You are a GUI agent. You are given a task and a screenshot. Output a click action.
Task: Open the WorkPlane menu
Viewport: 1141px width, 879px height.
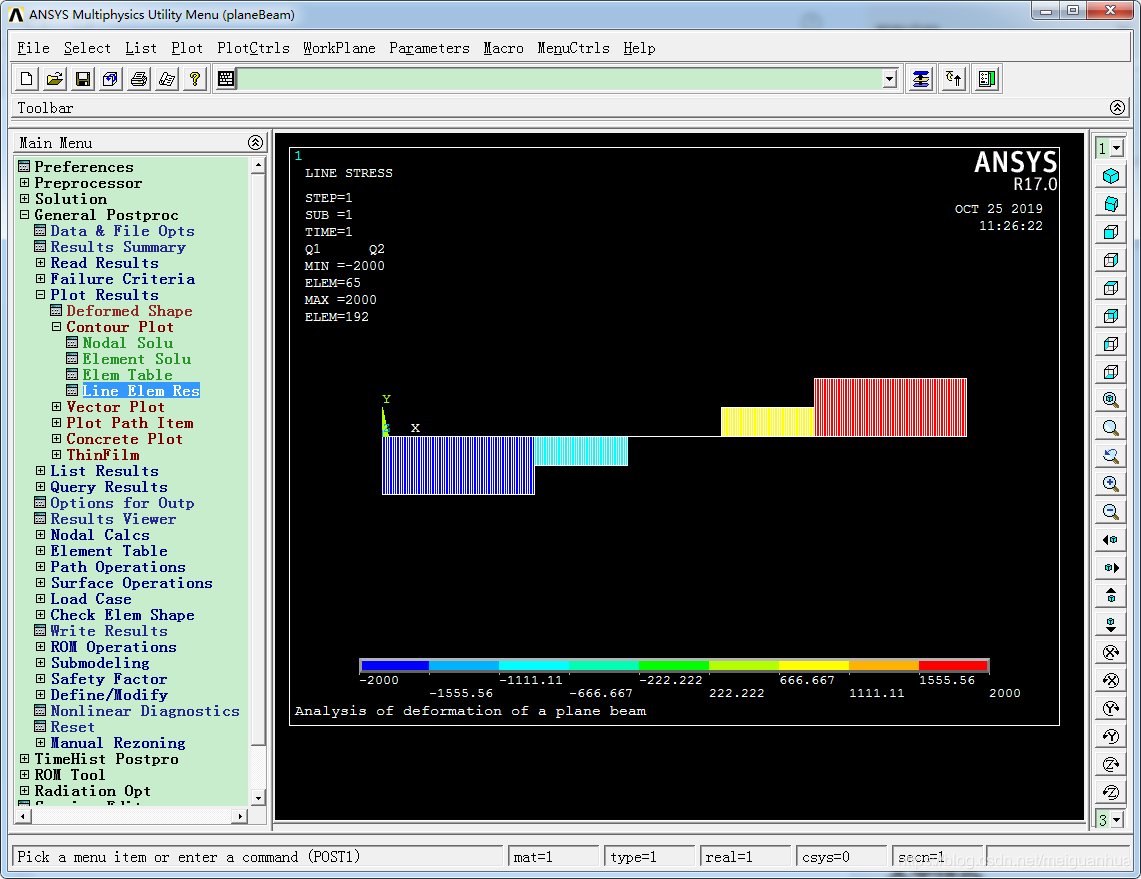(x=339, y=48)
